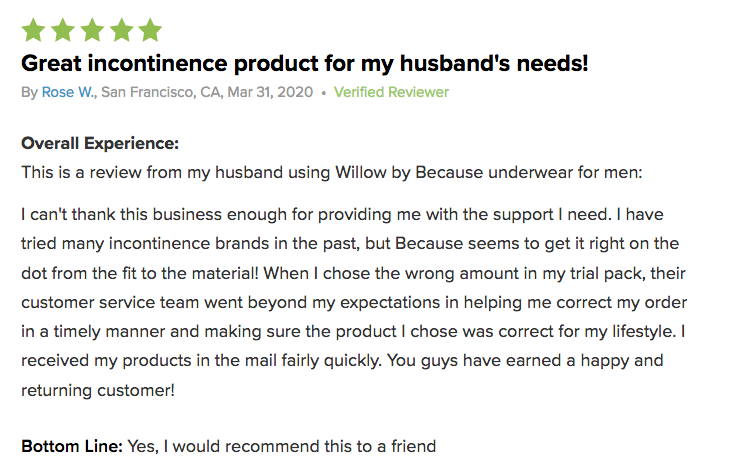
Task: Click the word 'By' before reviewer name
Action: click(29, 93)
